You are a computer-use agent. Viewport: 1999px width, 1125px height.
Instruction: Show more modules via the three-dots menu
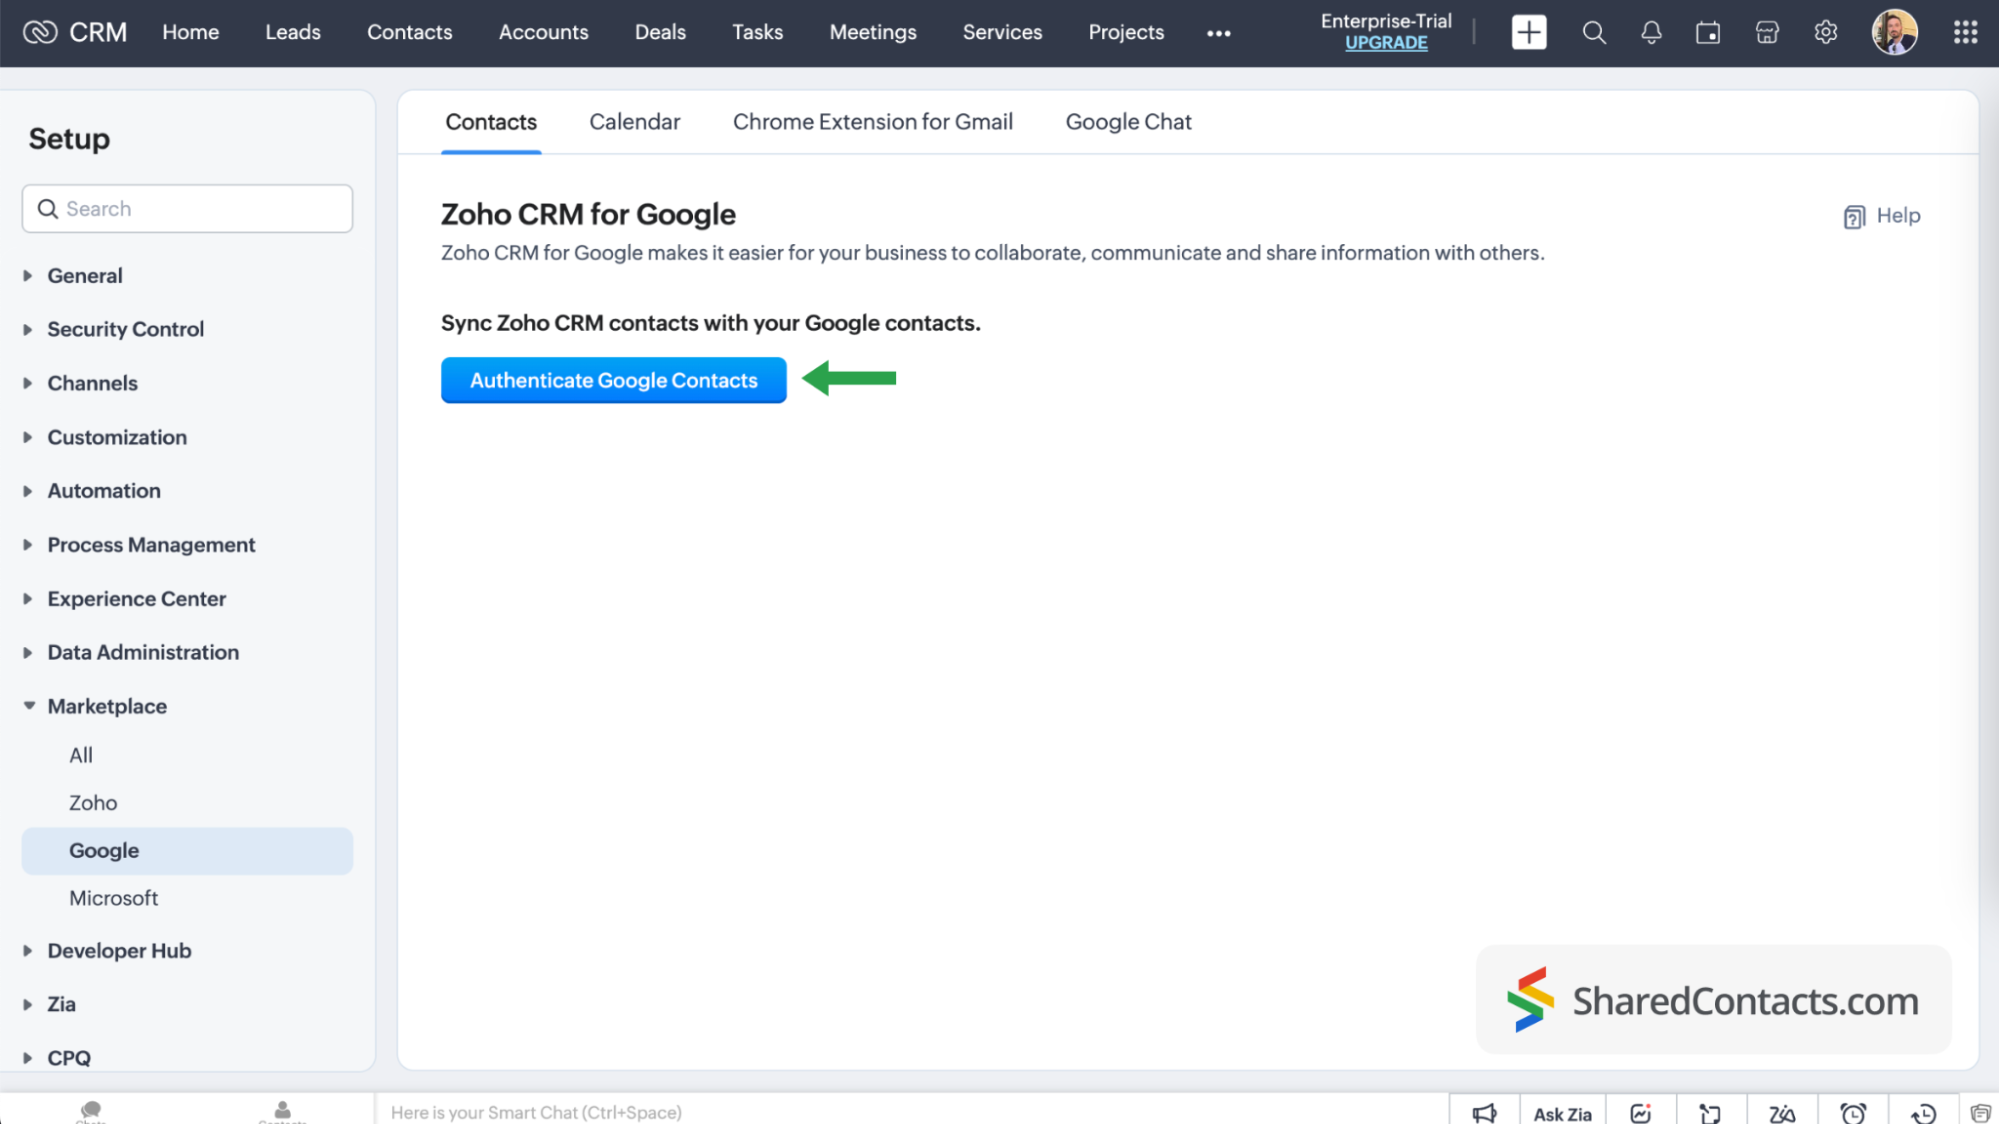coord(1218,33)
